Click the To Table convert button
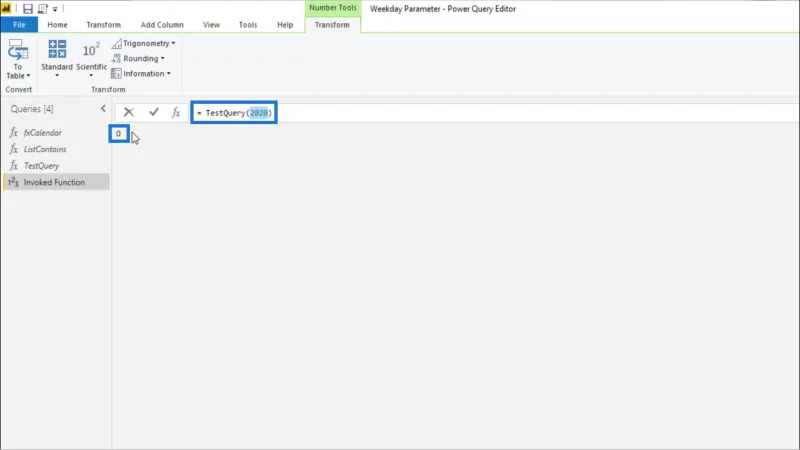This screenshot has height=450, width=800. pyautogui.click(x=18, y=59)
